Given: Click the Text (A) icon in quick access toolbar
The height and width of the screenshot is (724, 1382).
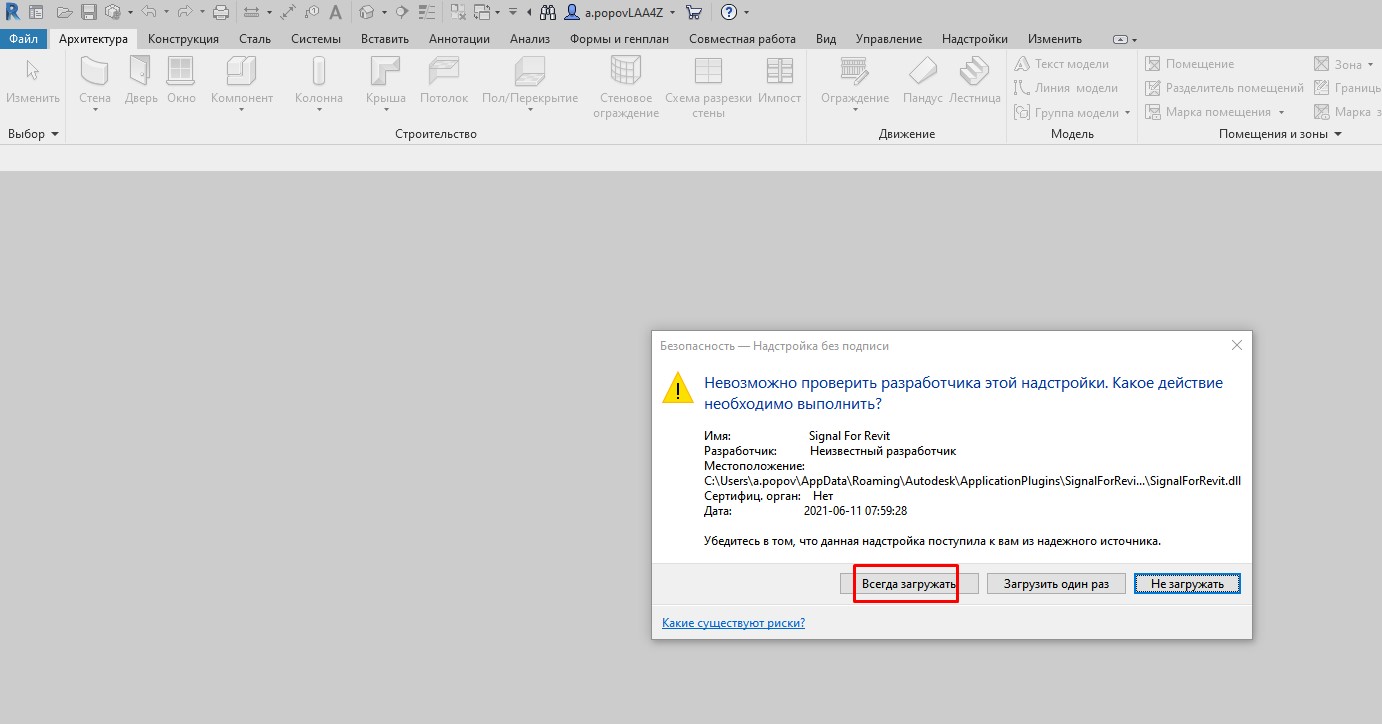Looking at the screenshot, I should click(335, 12).
